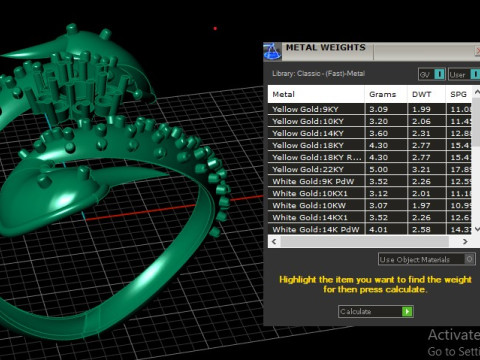
Task: Click the vertical scrollbar thumb
Action: click(476, 122)
